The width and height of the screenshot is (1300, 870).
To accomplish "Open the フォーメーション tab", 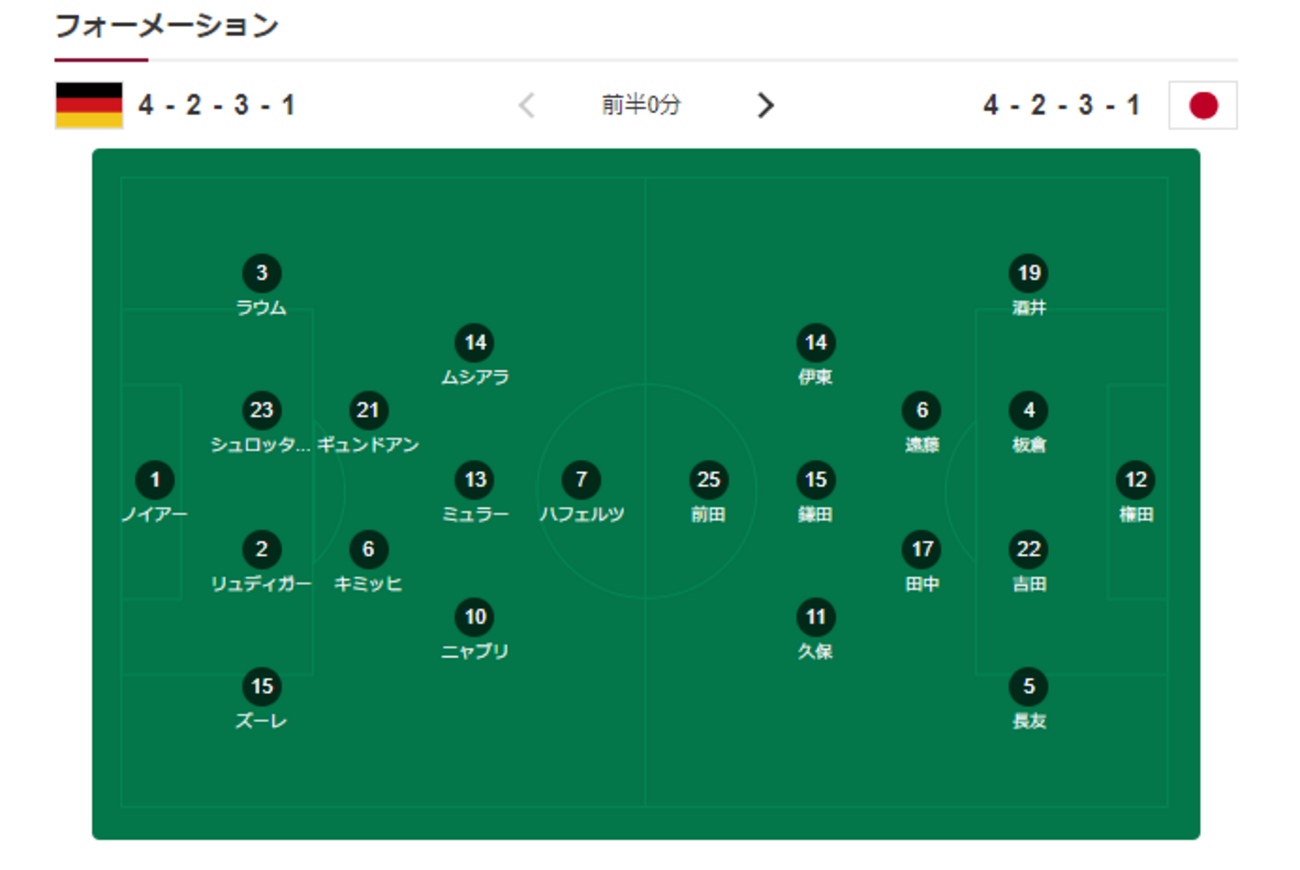I will click(x=166, y=27).
